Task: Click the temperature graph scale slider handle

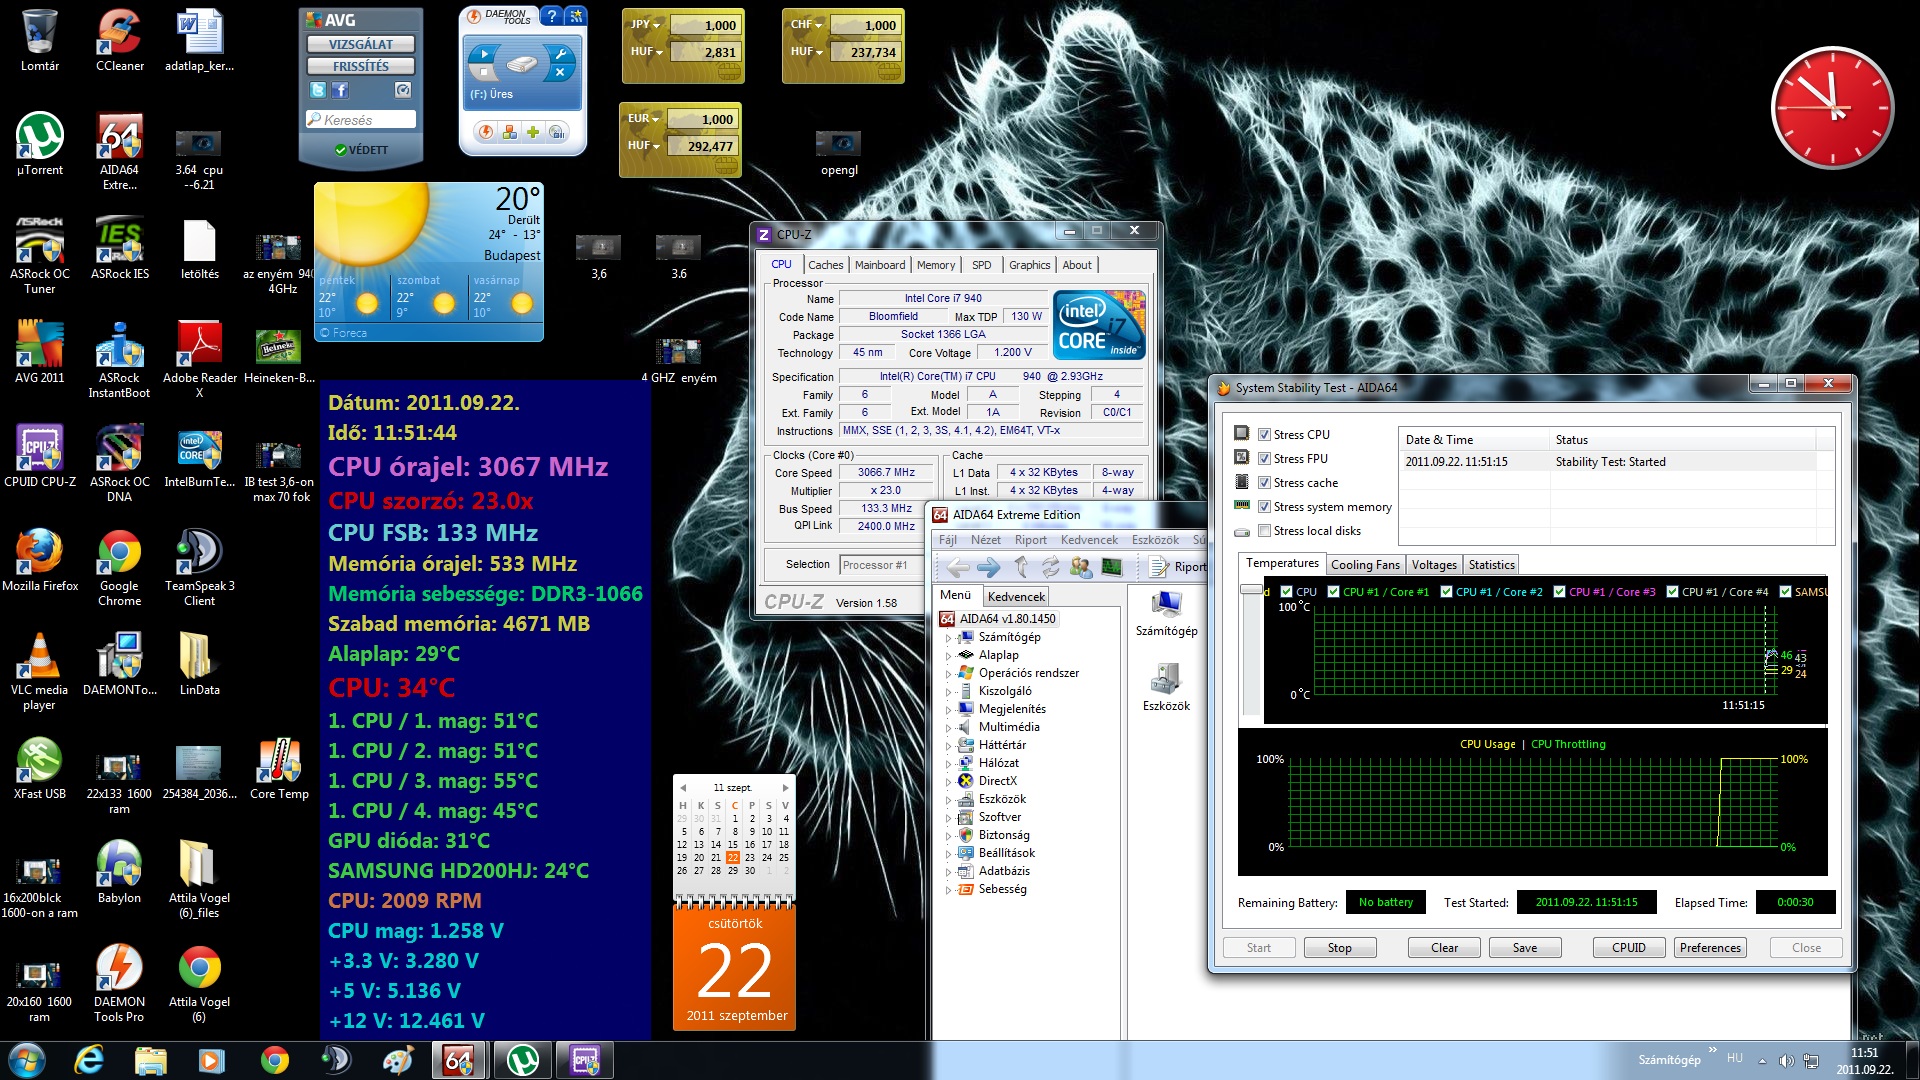Action: (1250, 589)
